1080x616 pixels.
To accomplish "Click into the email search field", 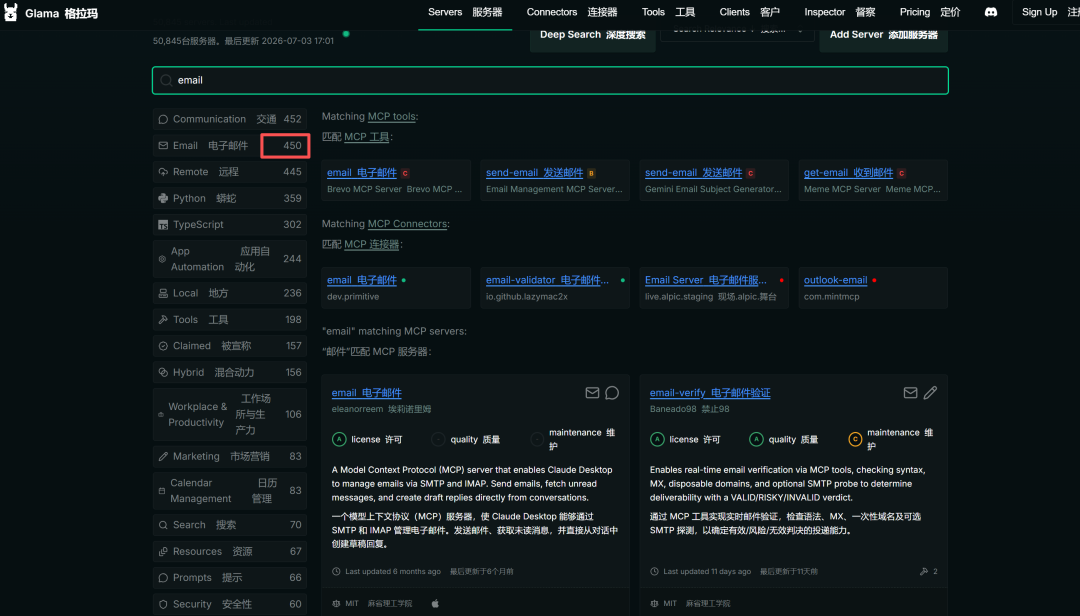I will click(x=550, y=81).
